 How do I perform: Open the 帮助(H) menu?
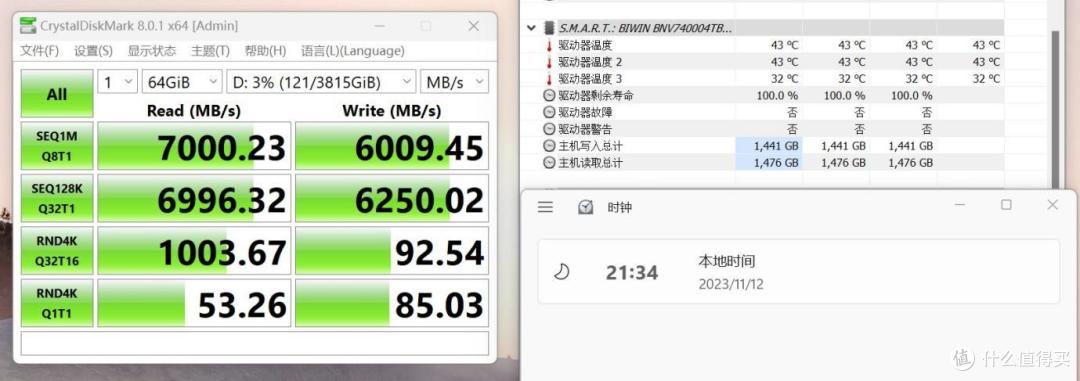click(265, 51)
